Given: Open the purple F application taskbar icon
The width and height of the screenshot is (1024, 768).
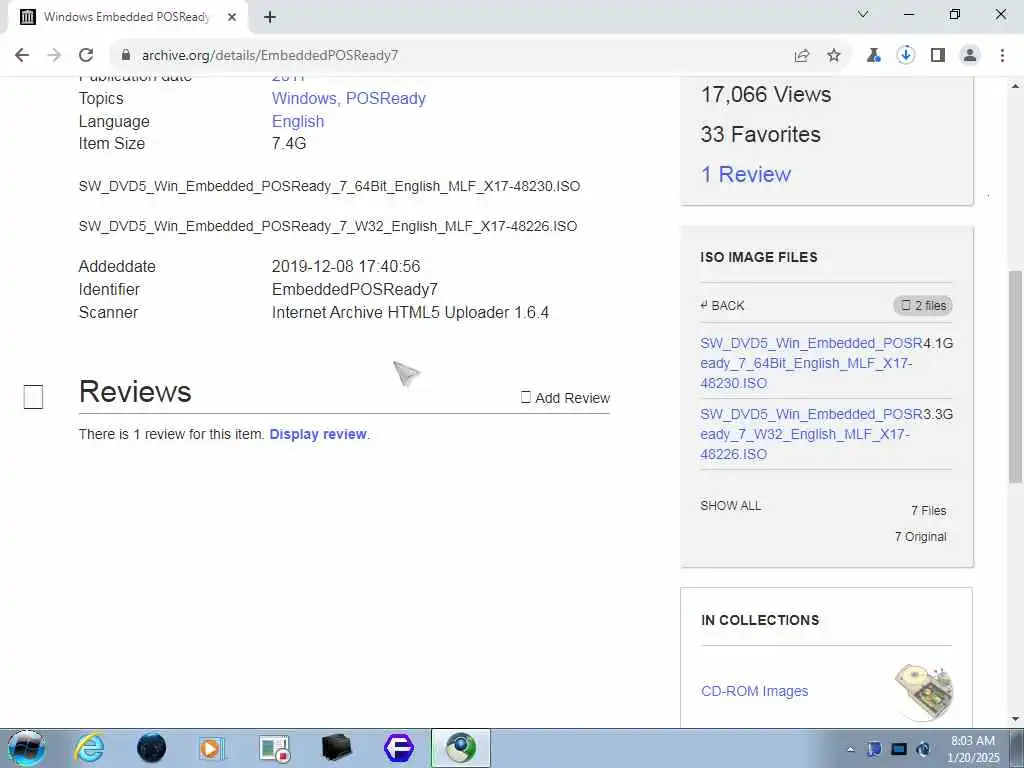Looking at the screenshot, I should click(x=398, y=748).
